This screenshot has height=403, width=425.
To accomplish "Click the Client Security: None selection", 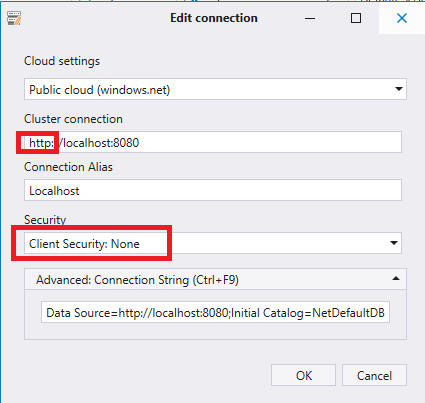I will click(x=84, y=244).
